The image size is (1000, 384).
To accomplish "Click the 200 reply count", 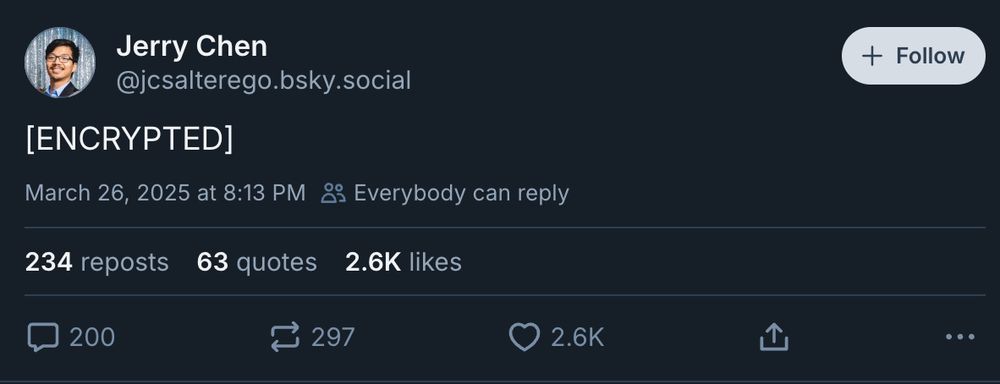I will 92,337.
